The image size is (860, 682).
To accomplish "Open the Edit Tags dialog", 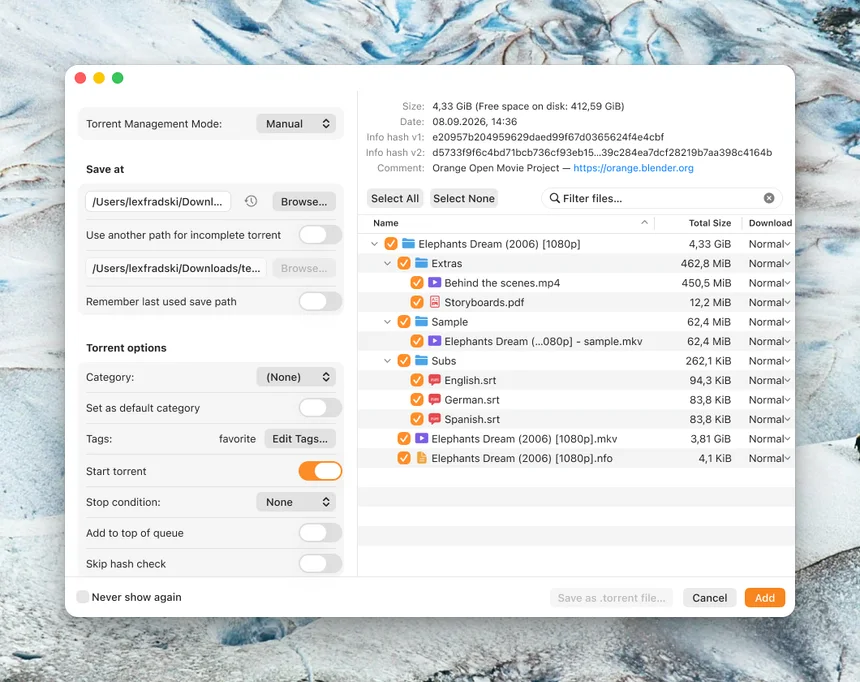I will click(x=300, y=438).
